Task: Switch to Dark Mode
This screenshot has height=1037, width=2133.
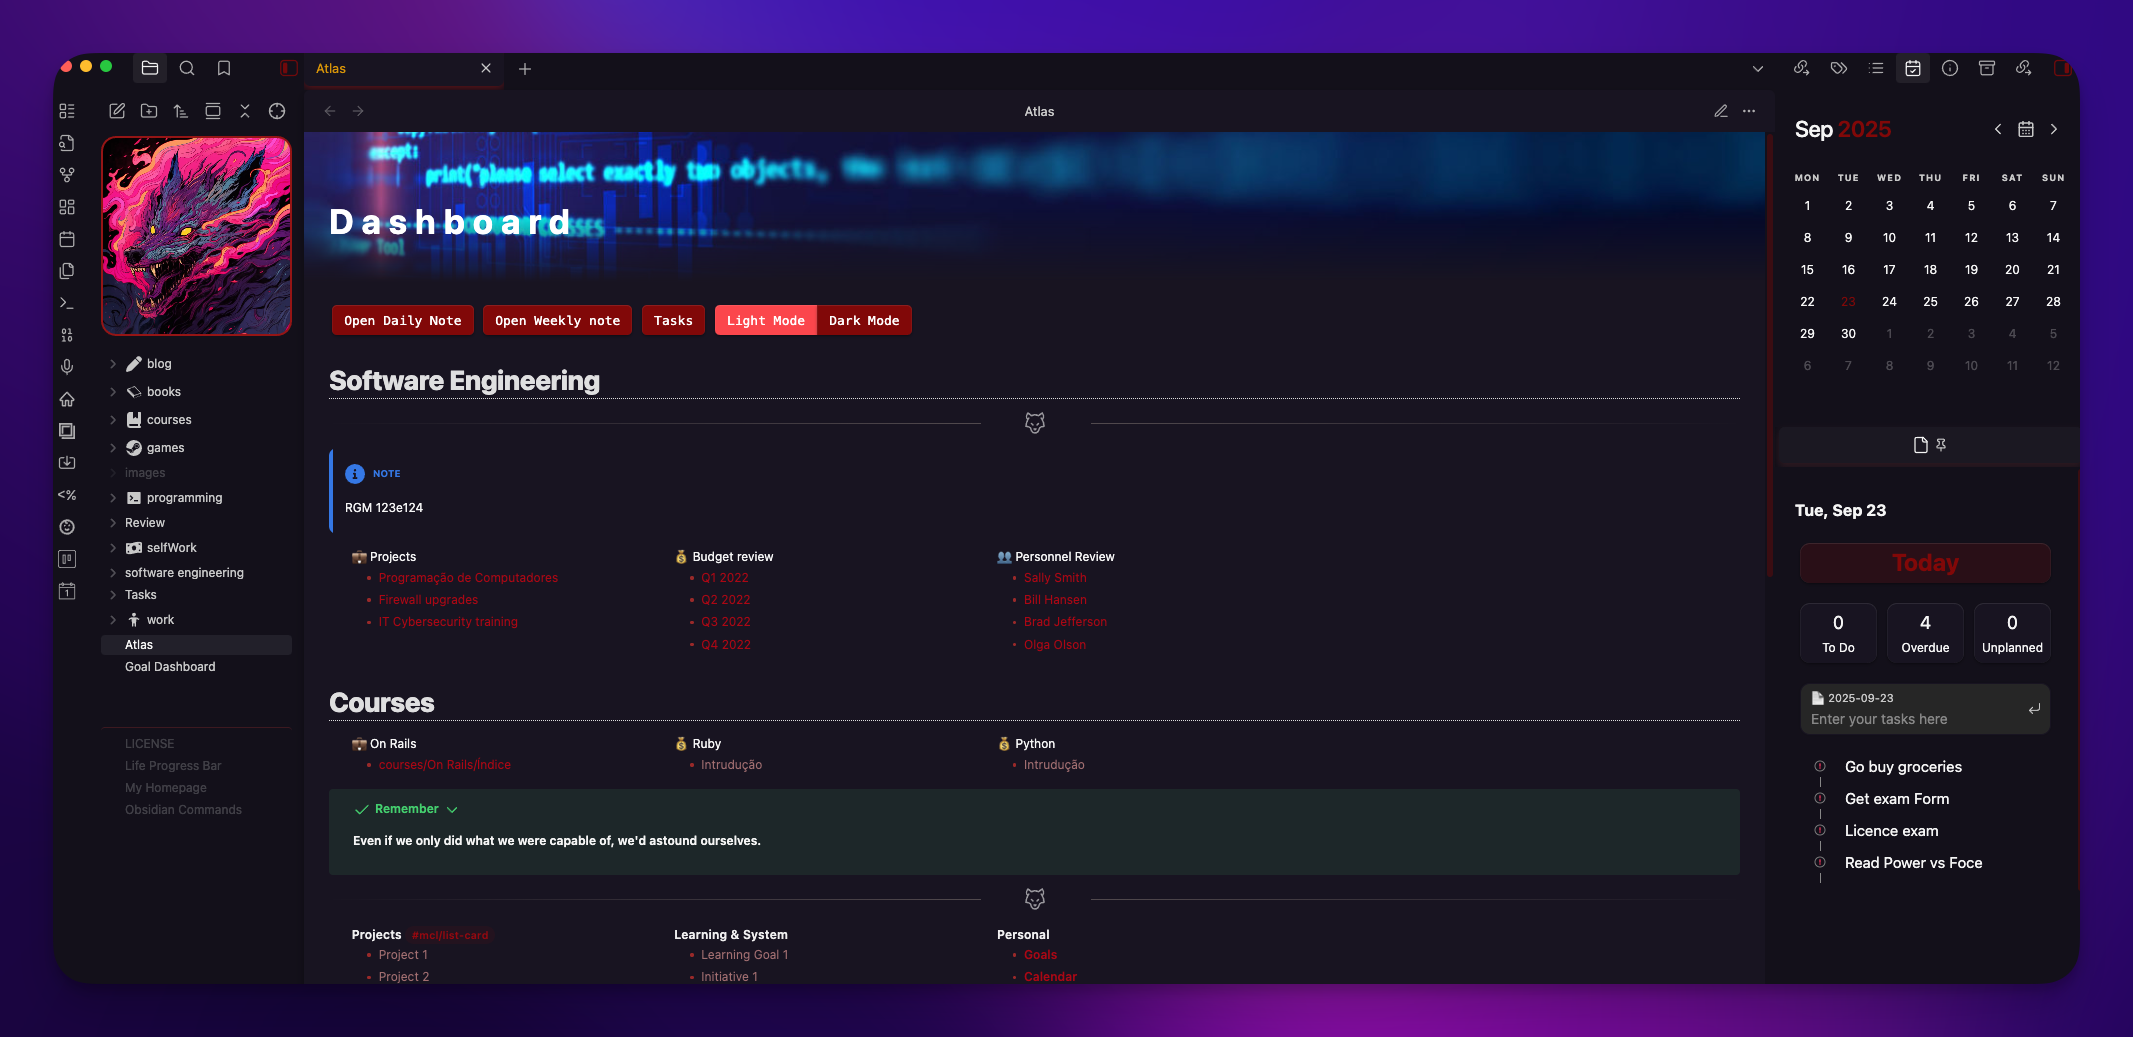Action: coord(864,320)
